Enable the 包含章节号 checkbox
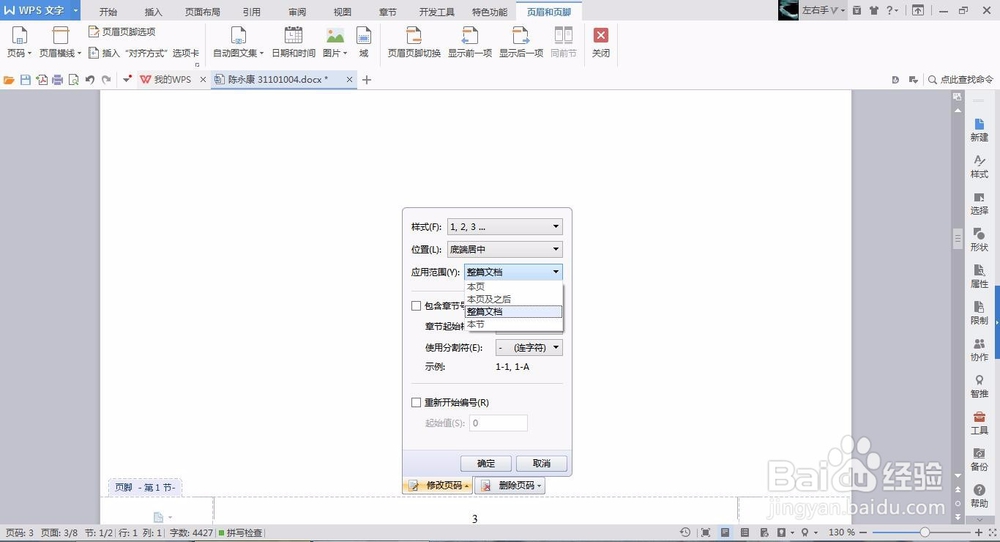 point(416,306)
